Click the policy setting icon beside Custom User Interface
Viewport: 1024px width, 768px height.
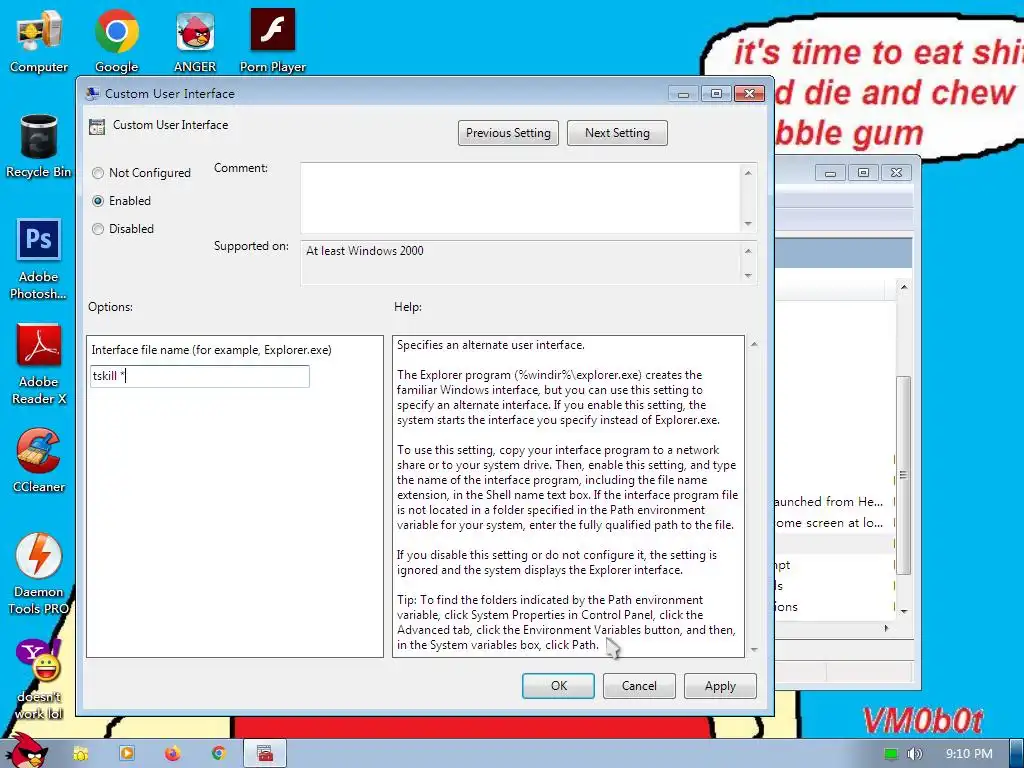[97, 127]
